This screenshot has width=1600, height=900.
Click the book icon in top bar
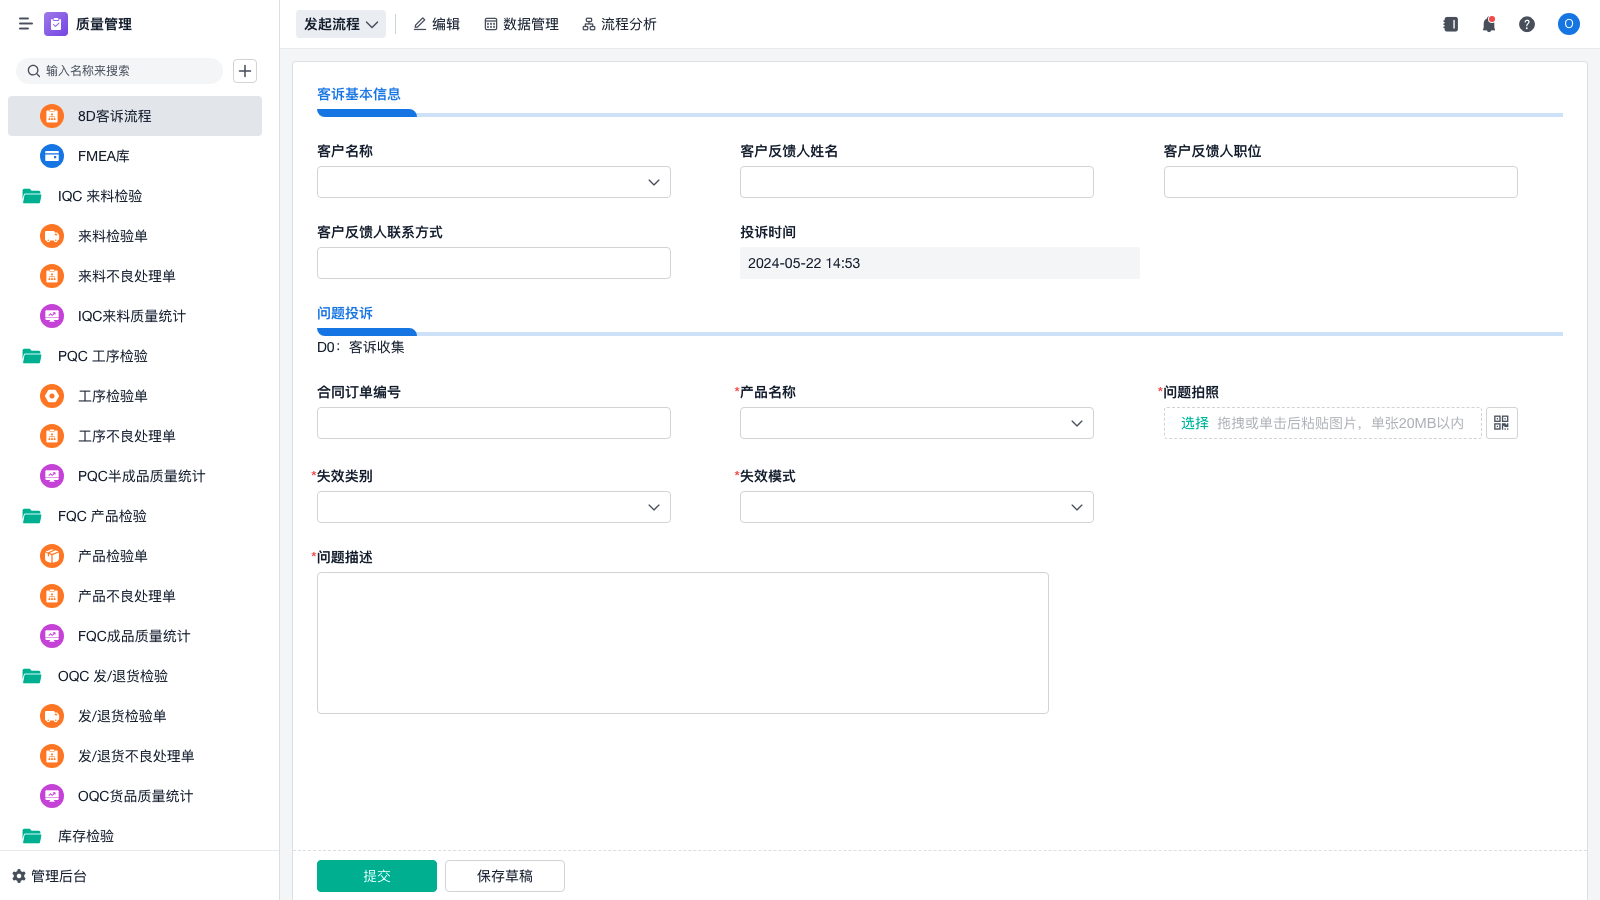[x=1451, y=24]
